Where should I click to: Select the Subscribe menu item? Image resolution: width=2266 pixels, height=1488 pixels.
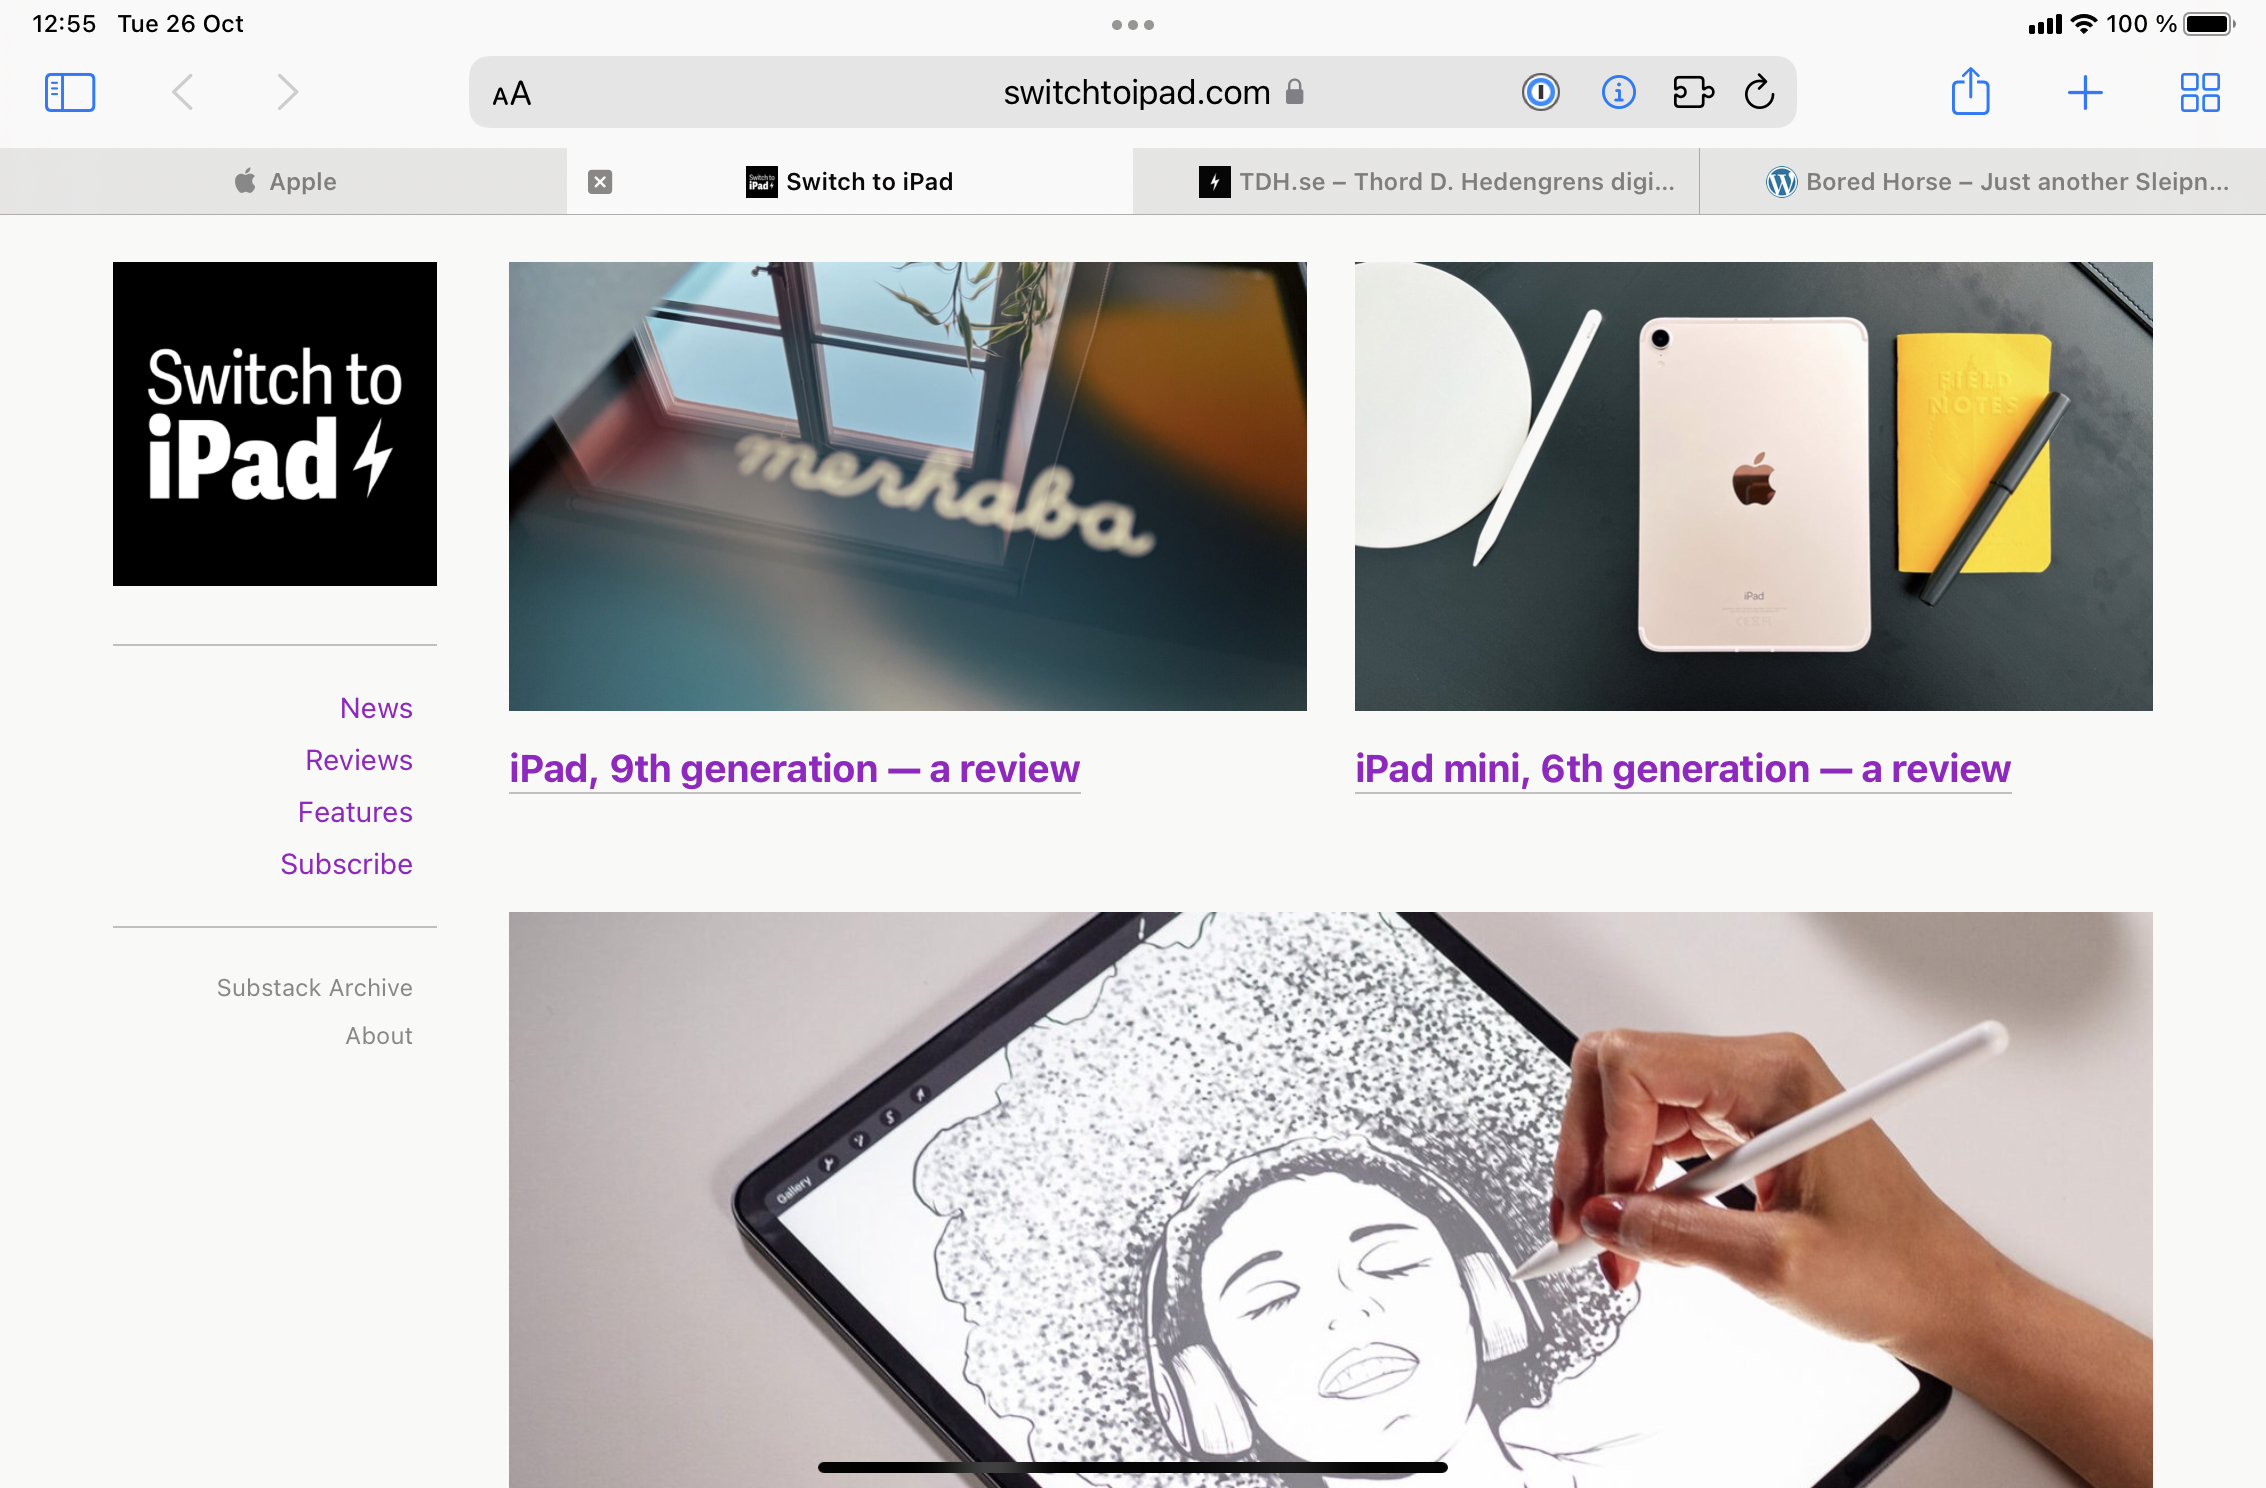pos(347,864)
